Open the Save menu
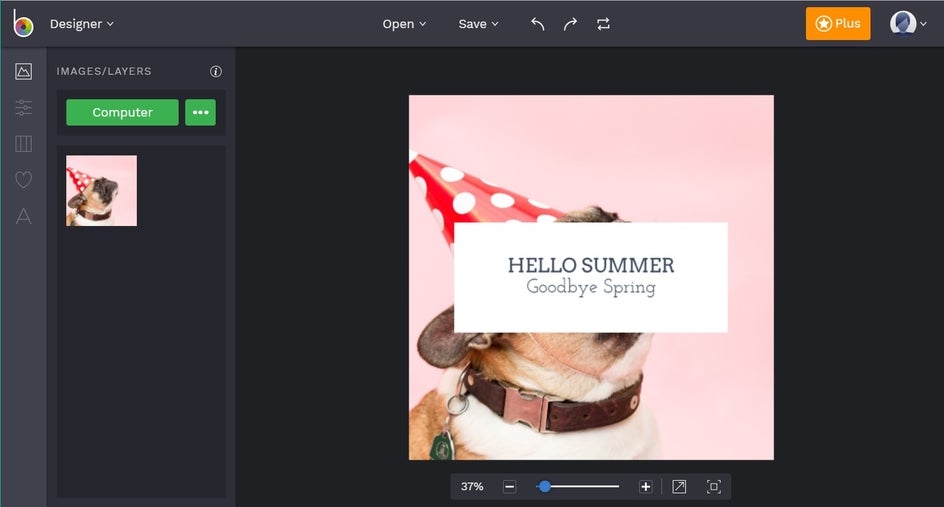 pos(478,24)
